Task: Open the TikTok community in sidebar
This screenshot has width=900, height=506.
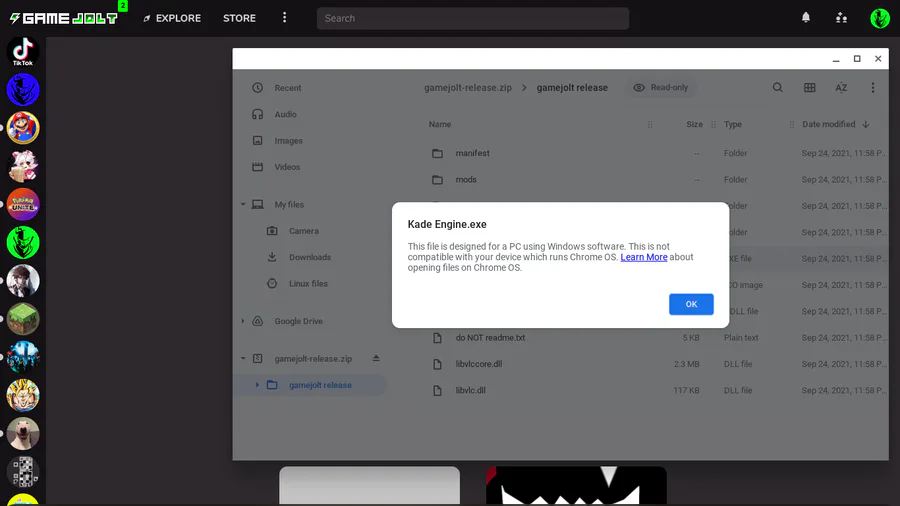Action: [x=23, y=52]
